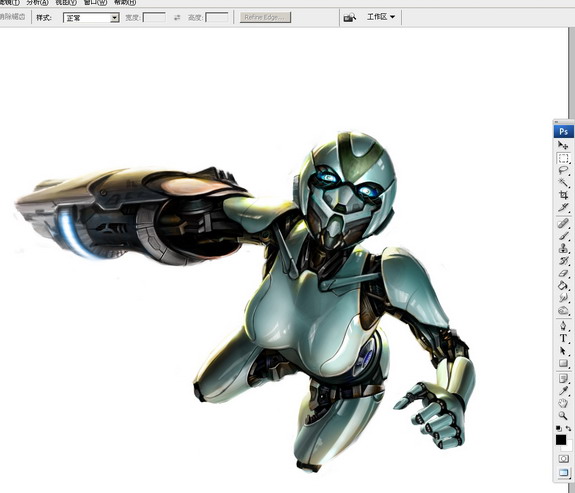
Task: Select the Hand tool
Action: pyautogui.click(x=563, y=403)
